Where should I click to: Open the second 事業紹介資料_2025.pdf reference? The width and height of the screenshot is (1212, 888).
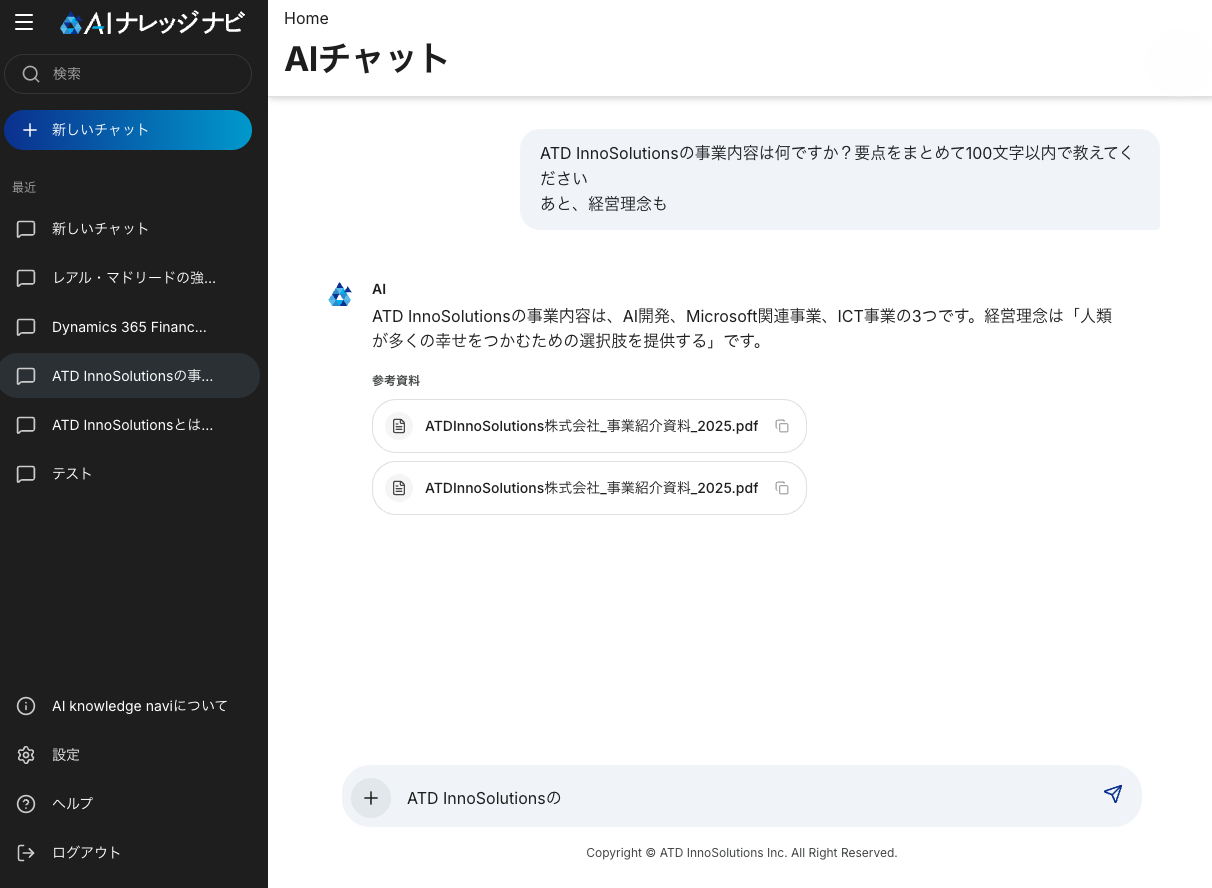[590, 488]
